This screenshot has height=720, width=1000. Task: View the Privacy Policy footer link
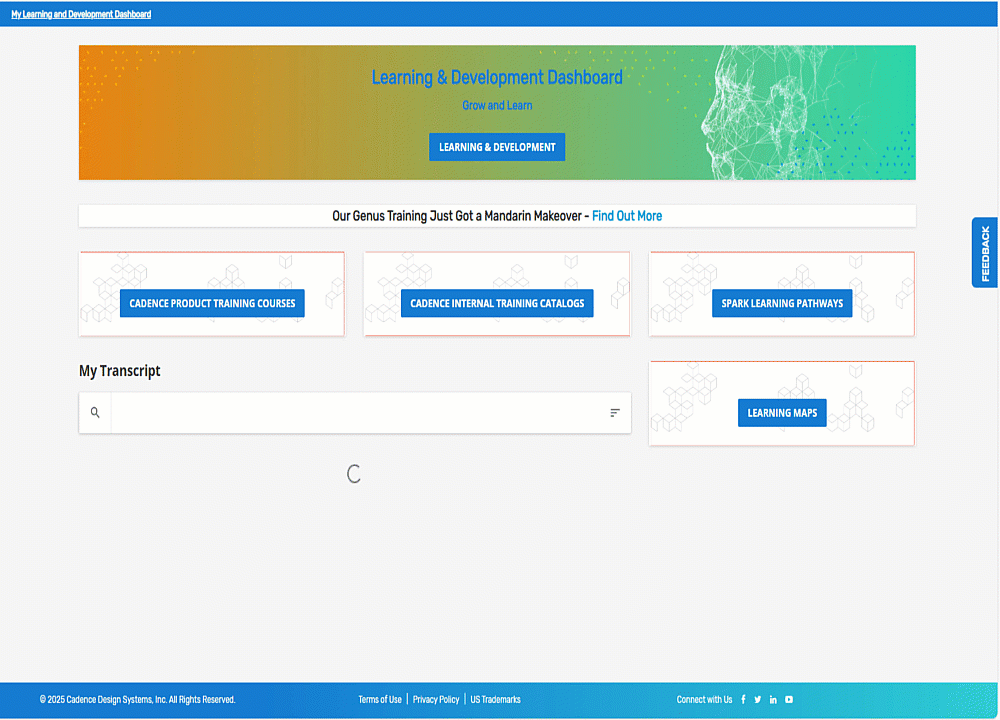point(436,700)
